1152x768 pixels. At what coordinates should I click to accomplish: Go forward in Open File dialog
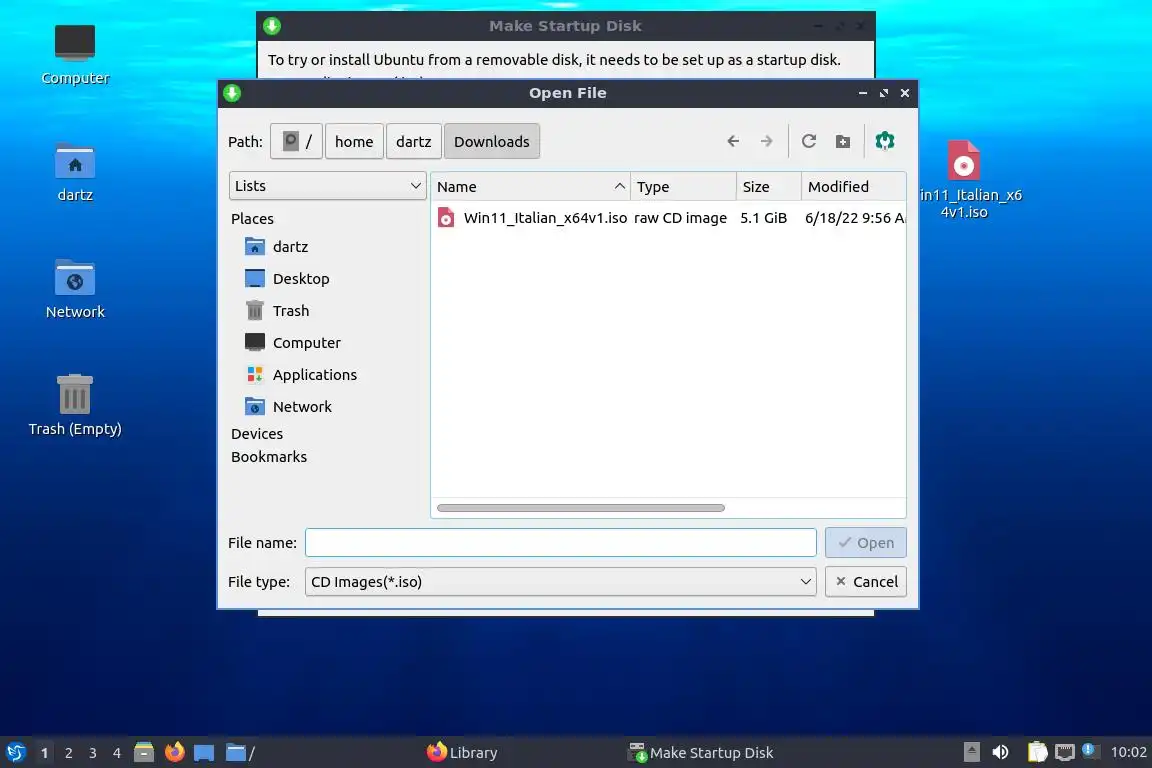(x=766, y=141)
